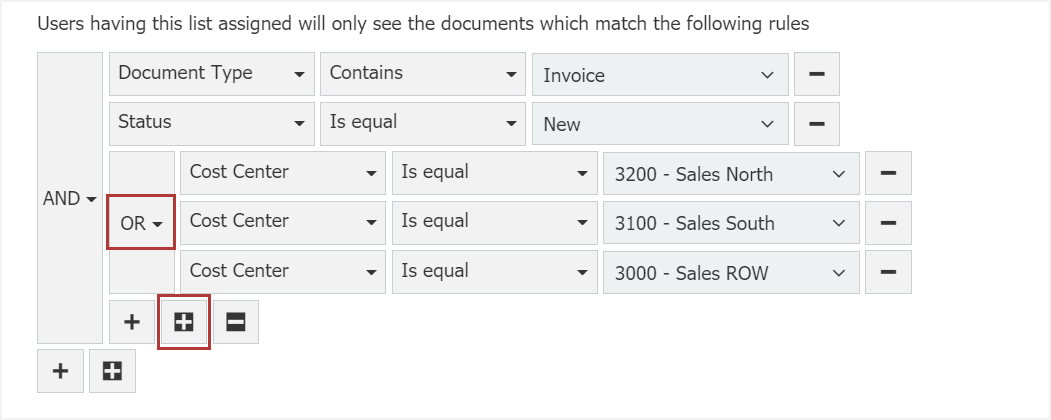Open the Document Type field dropdown

click(x=212, y=74)
